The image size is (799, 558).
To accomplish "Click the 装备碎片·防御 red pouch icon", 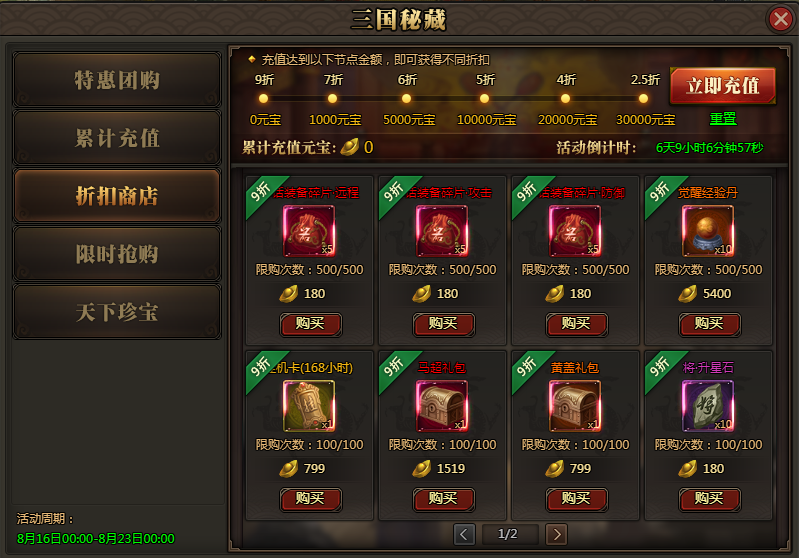I will 575,231.
